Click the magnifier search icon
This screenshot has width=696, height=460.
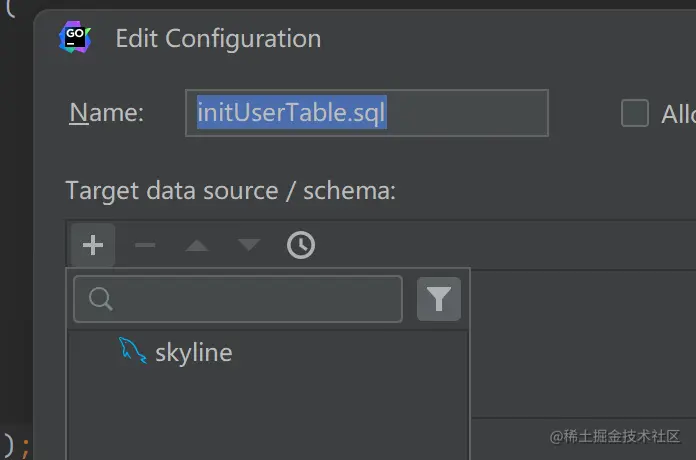[x=100, y=299]
